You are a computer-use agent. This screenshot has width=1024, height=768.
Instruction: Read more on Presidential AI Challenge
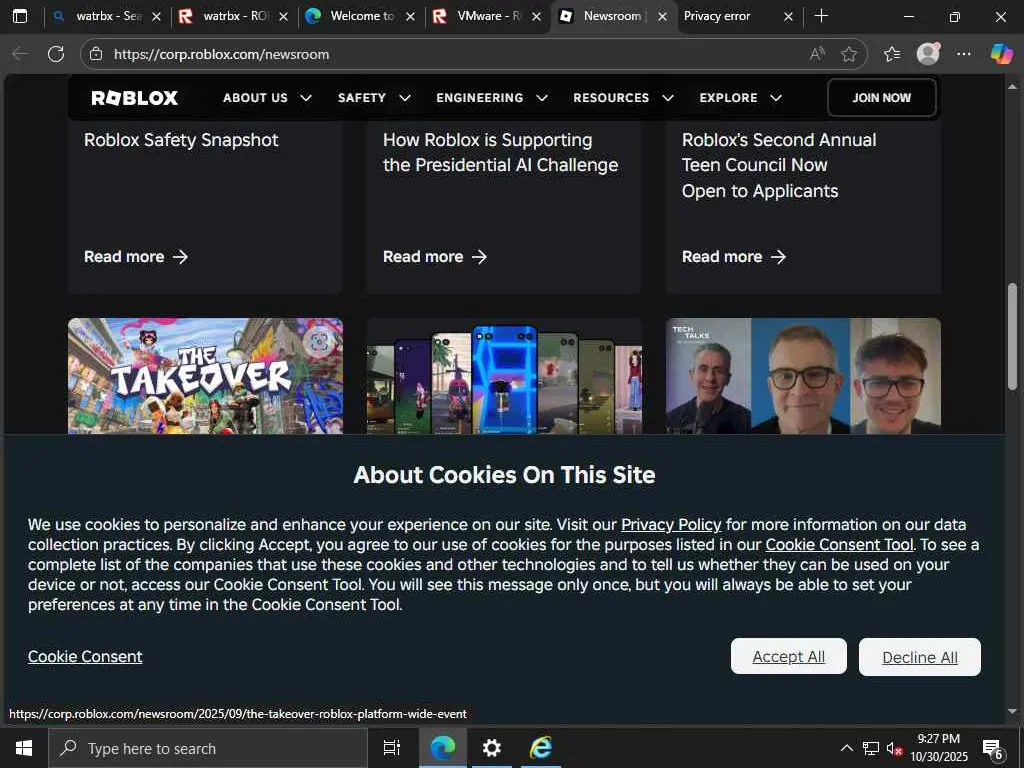click(435, 257)
